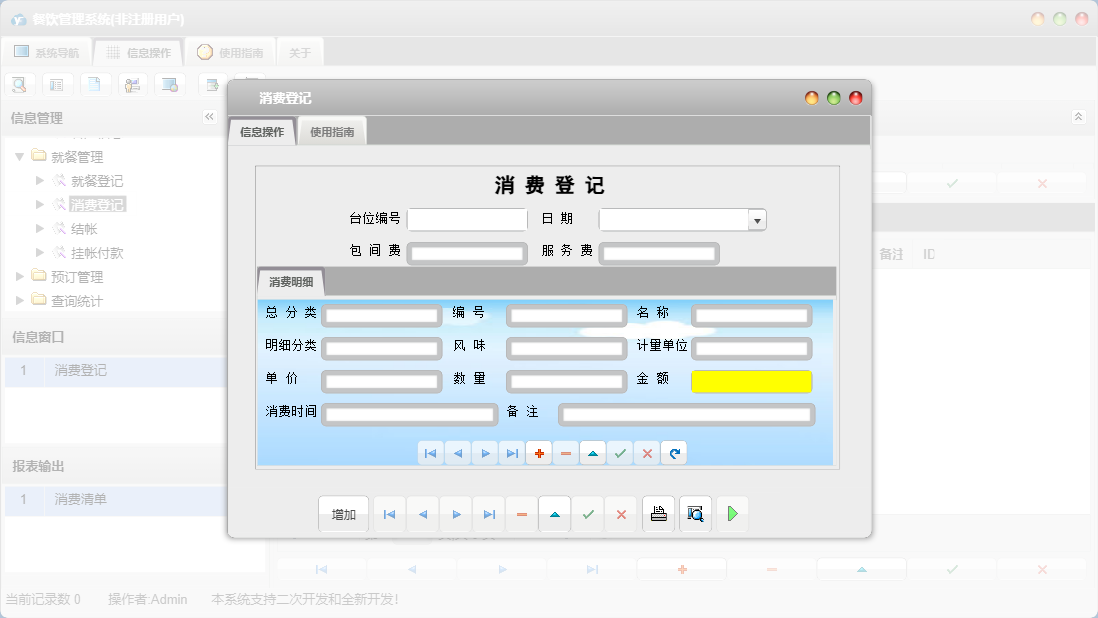Screen dimensions: 1098x618
Task: Click the report list toolbar icon
Action: 57,84
